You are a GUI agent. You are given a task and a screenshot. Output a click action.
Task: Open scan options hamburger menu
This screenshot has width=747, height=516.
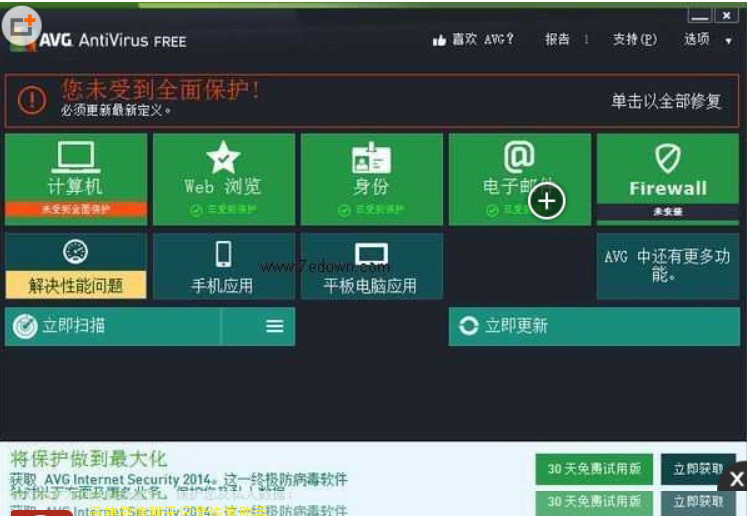pos(274,326)
